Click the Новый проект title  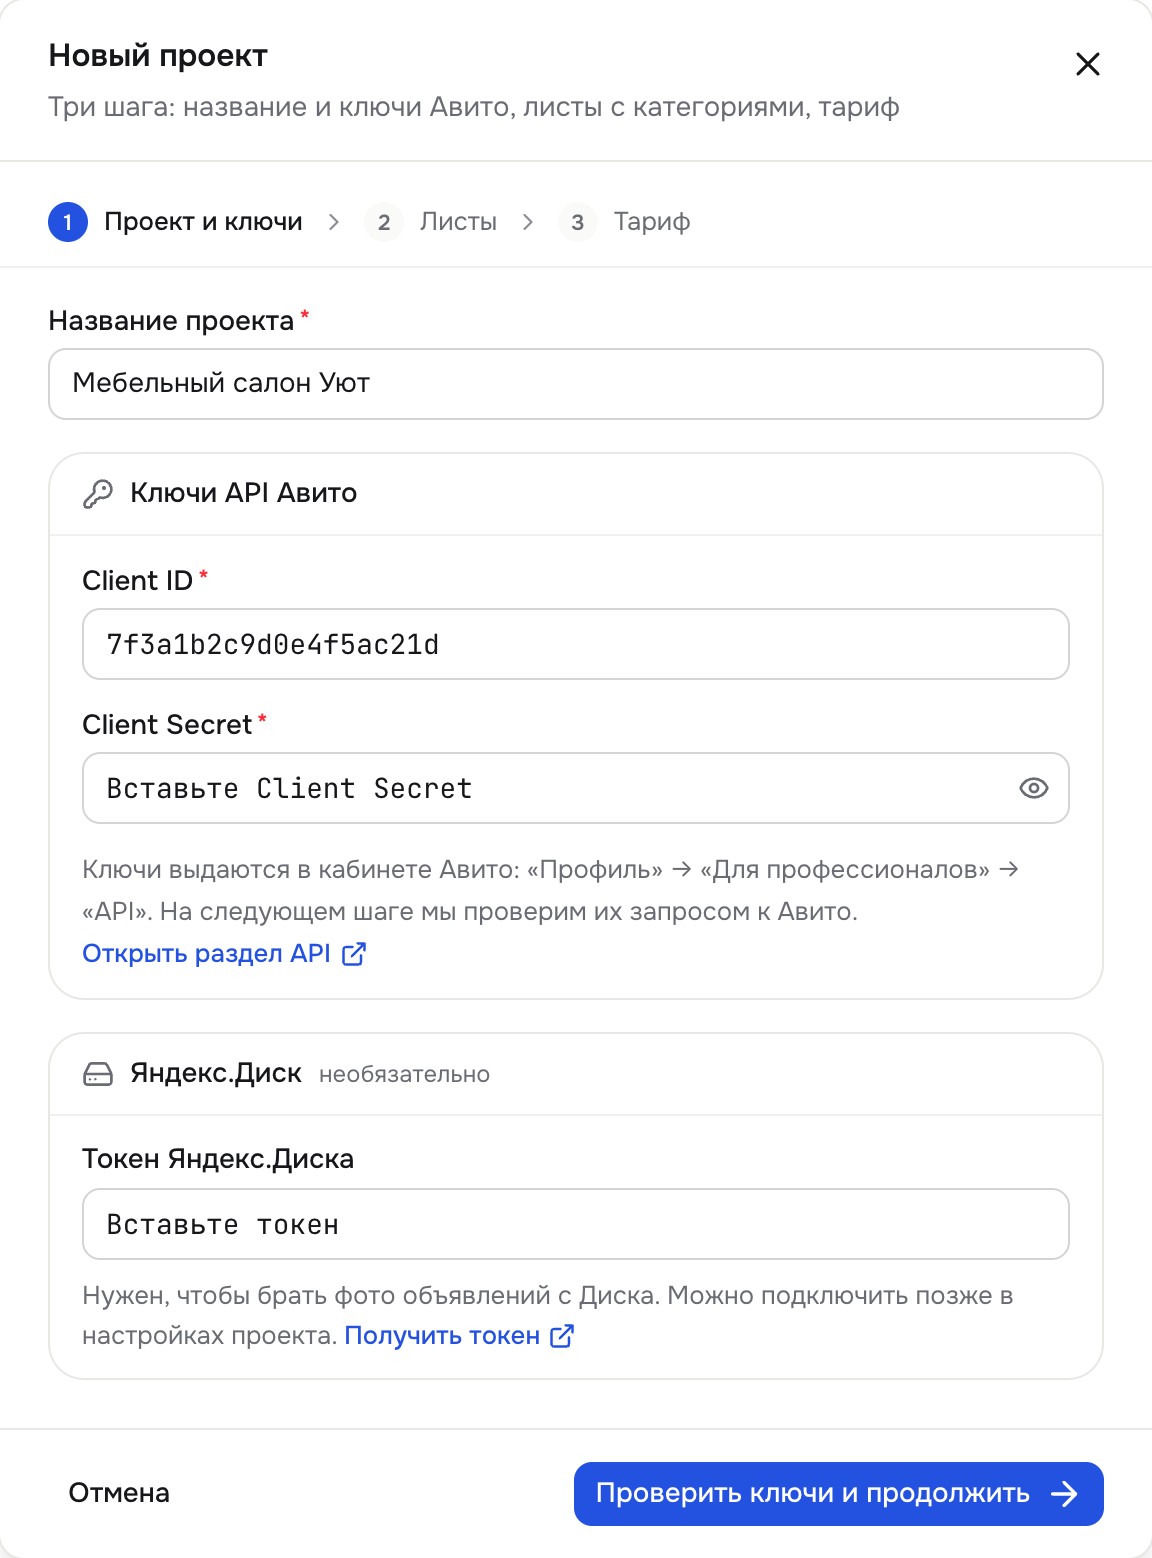pos(158,56)
